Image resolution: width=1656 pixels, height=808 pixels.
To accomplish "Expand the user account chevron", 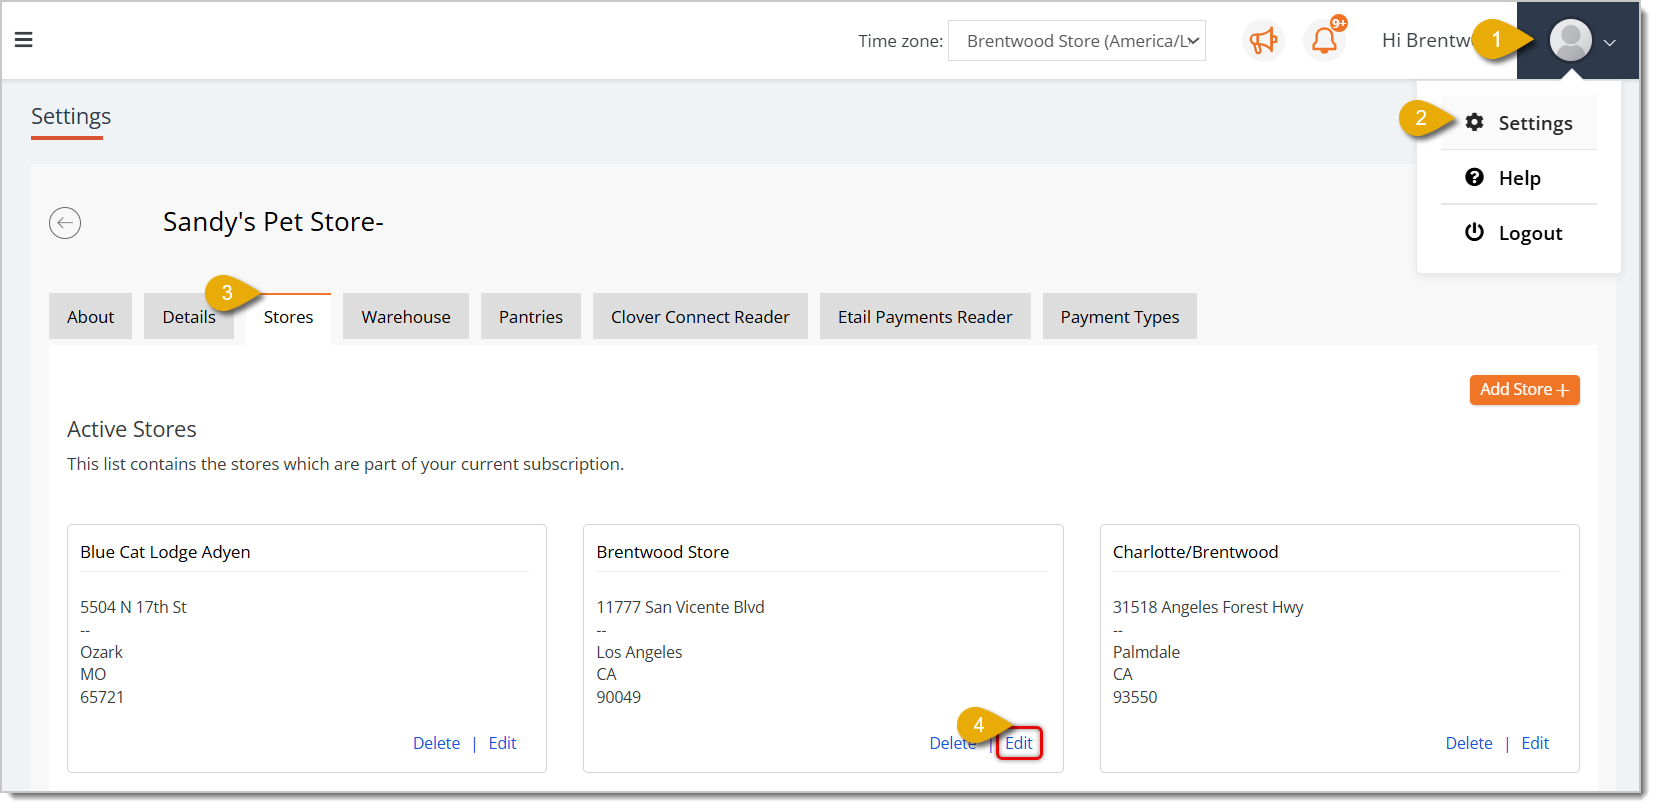I will [1609, 42].
